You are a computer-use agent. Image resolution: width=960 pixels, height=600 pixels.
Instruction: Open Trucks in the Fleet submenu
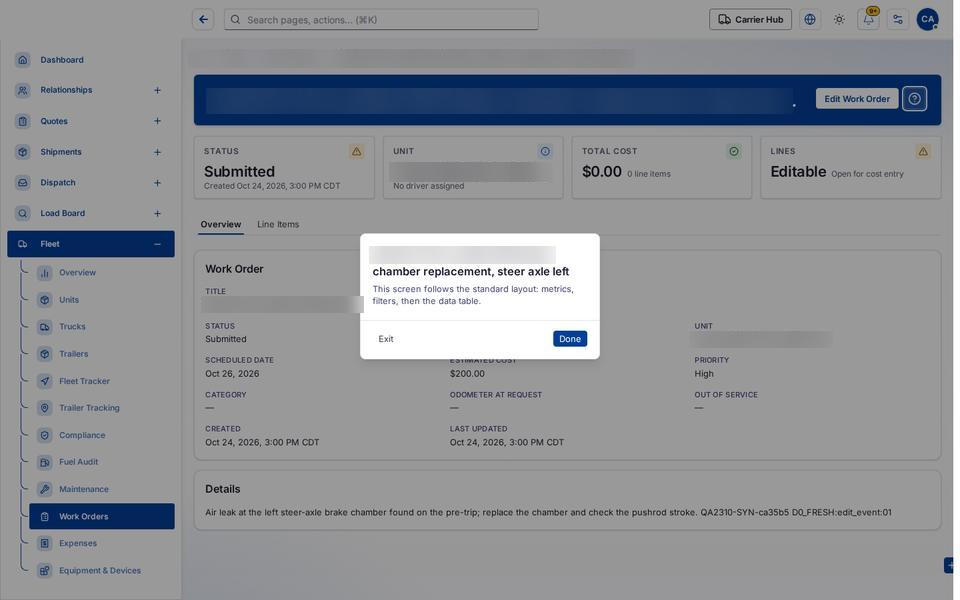click(102, 326)
